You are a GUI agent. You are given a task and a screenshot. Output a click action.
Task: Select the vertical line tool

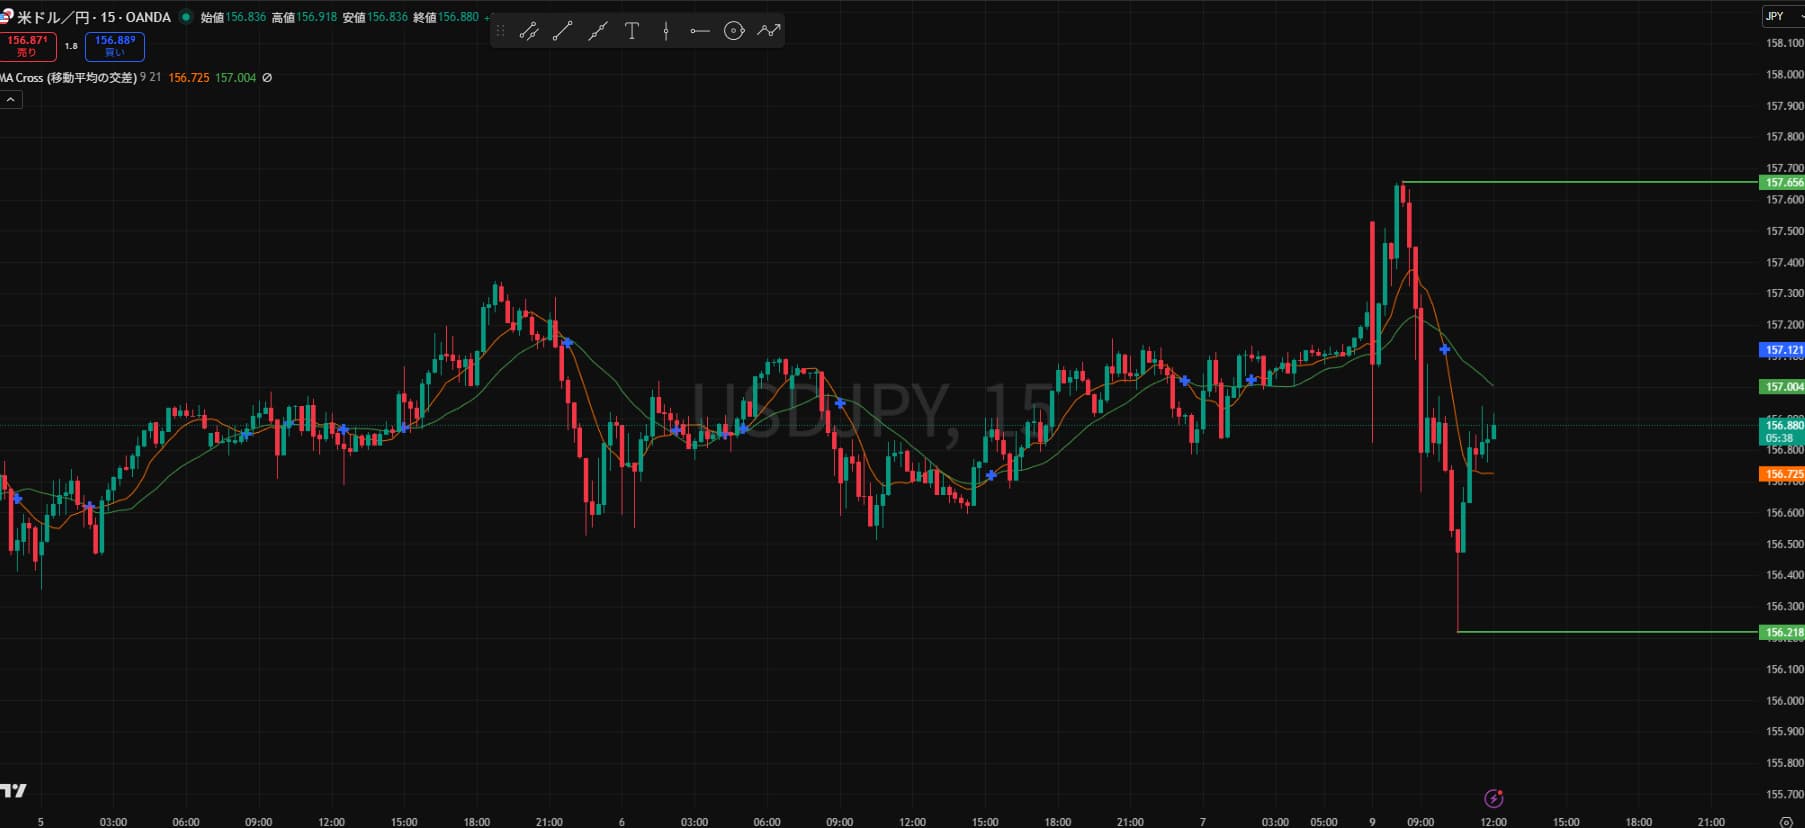[x=666, y=31]
